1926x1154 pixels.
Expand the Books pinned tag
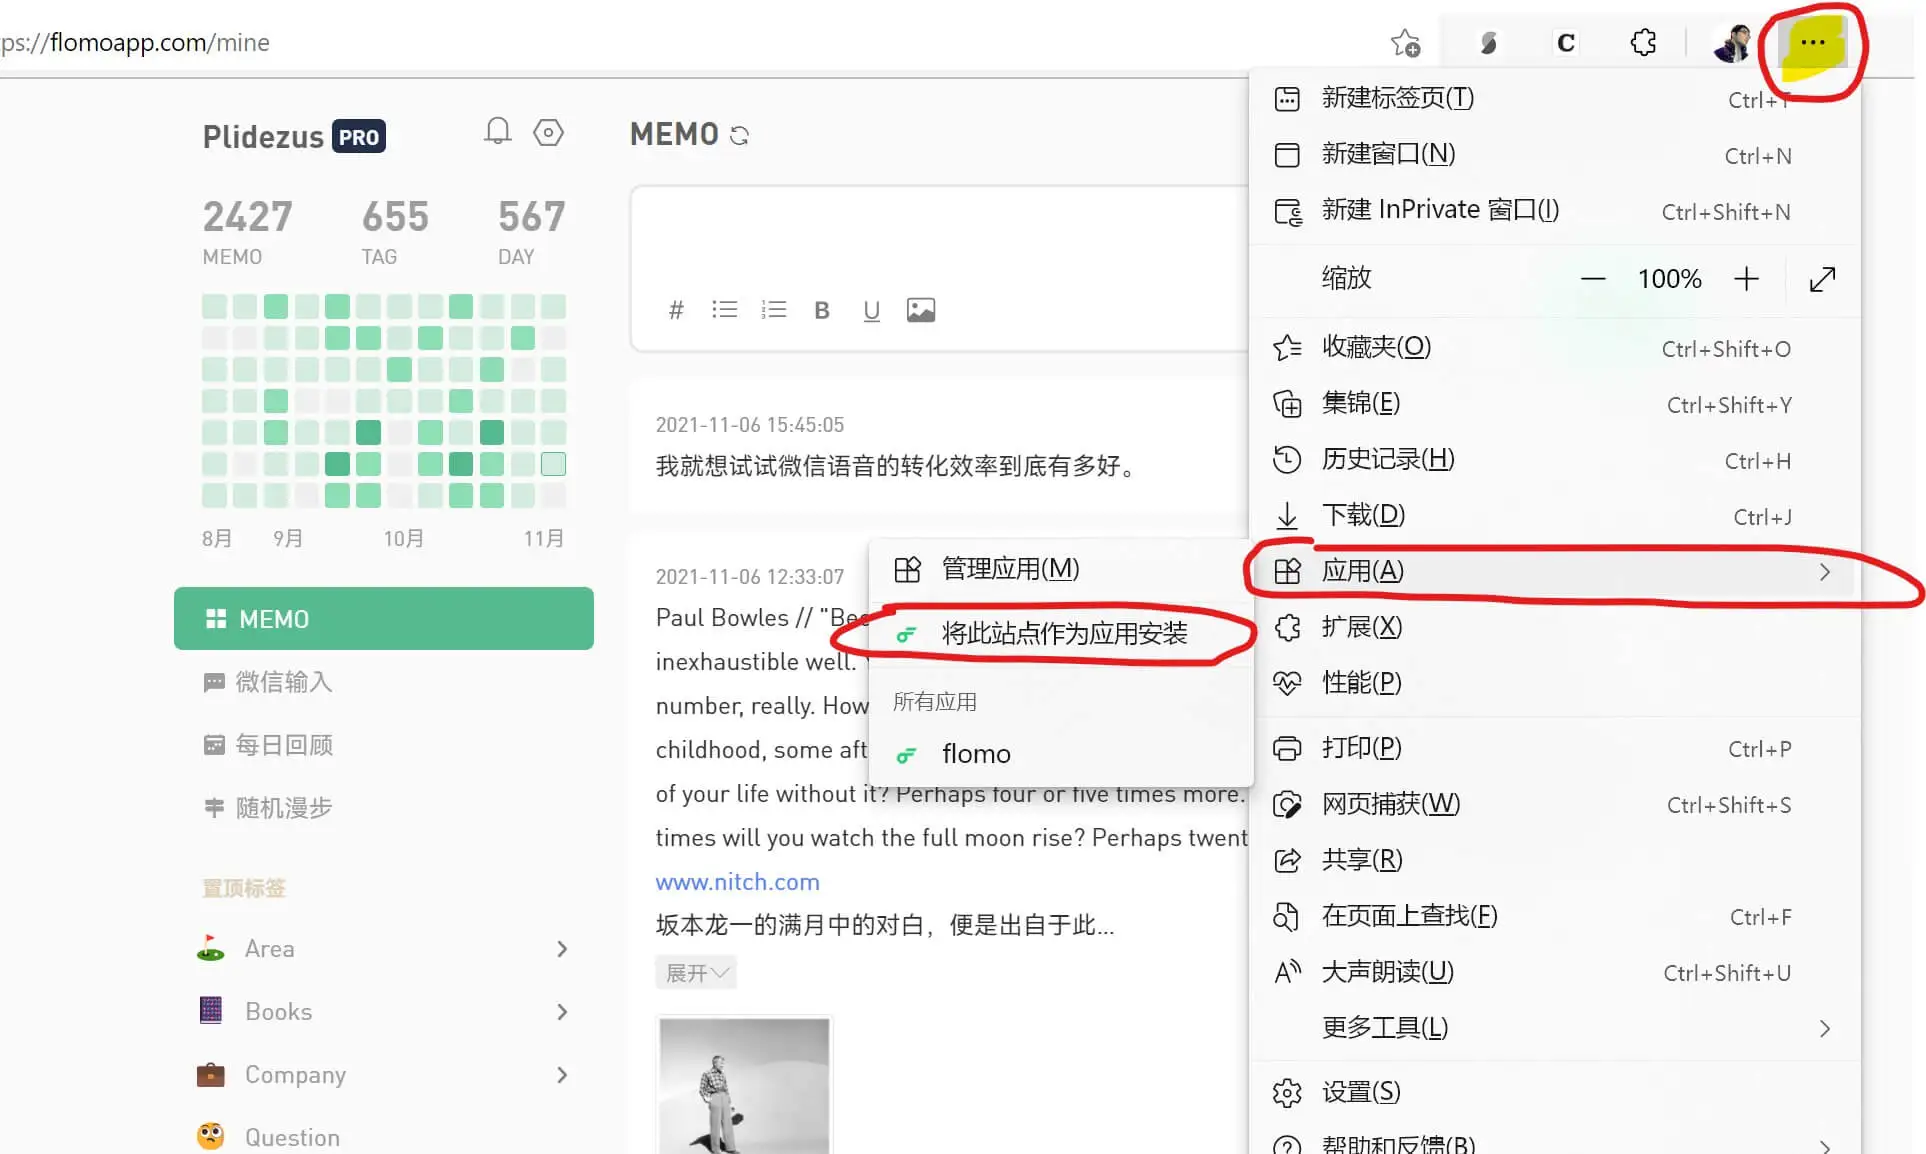click(562, 1012)
